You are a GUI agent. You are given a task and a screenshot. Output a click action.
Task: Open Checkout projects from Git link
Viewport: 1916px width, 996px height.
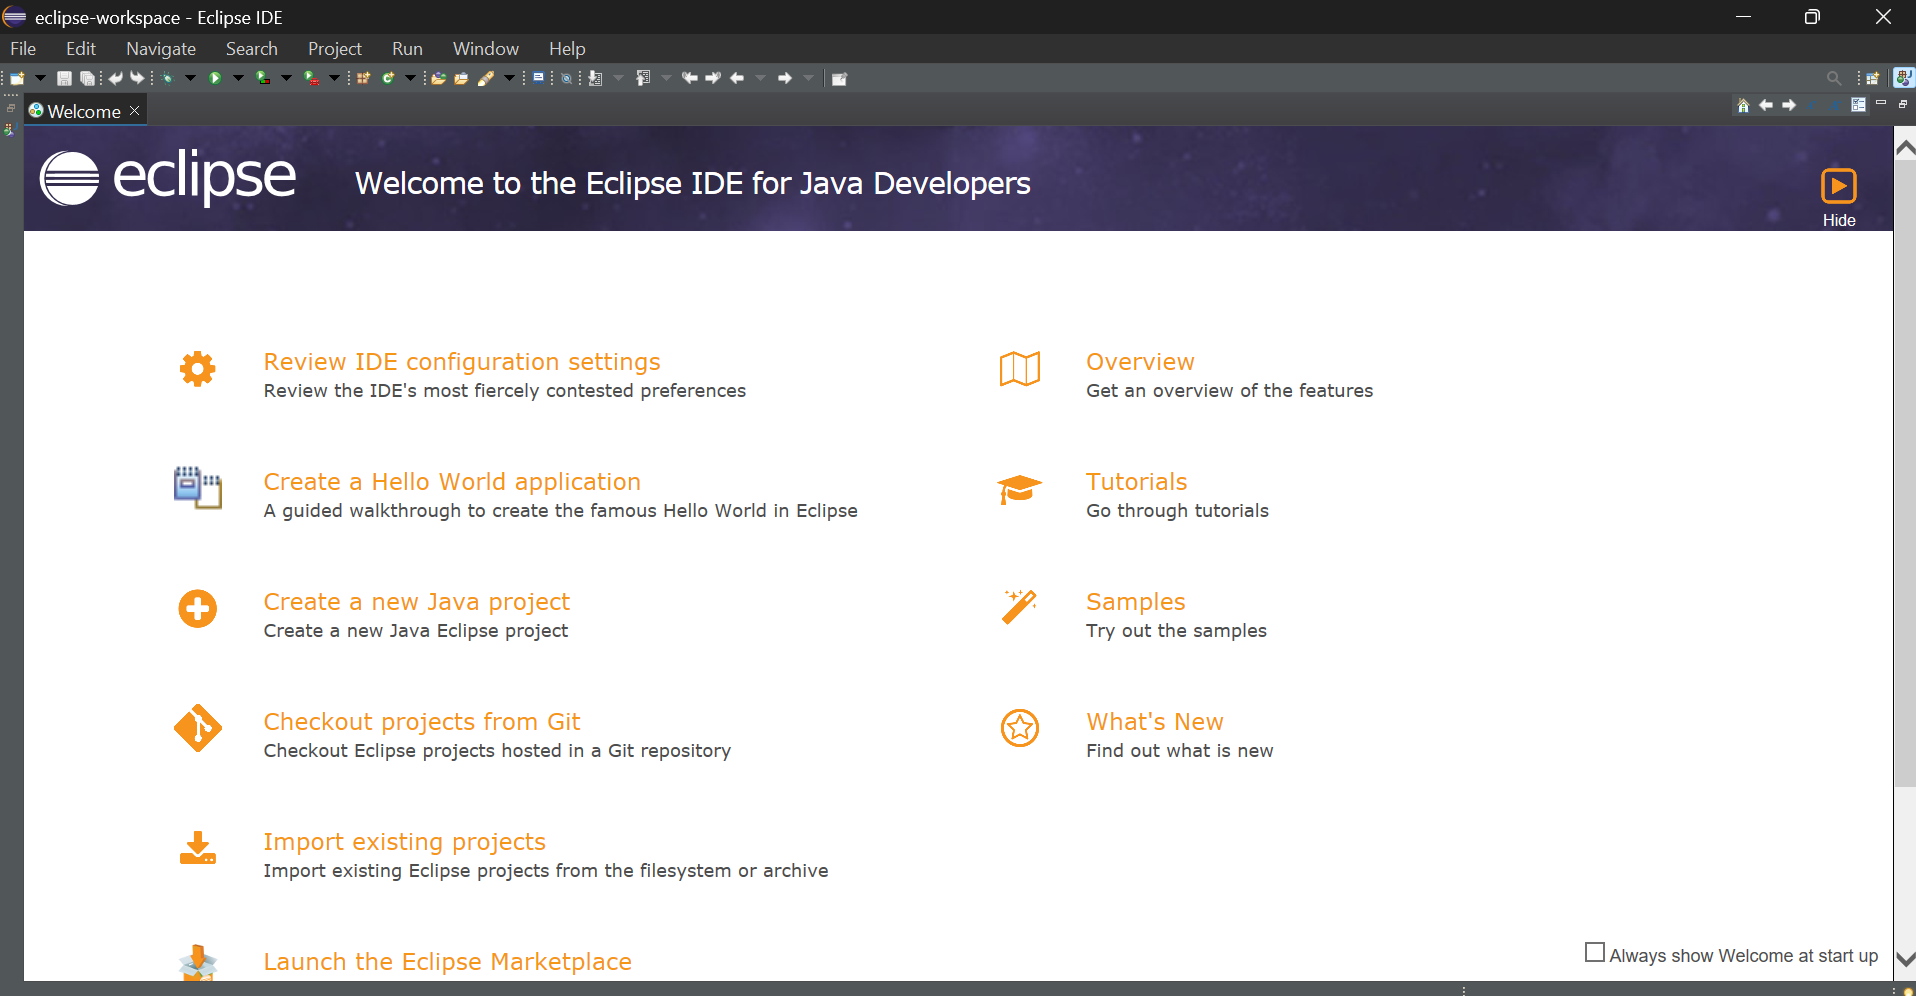[421, 722]
